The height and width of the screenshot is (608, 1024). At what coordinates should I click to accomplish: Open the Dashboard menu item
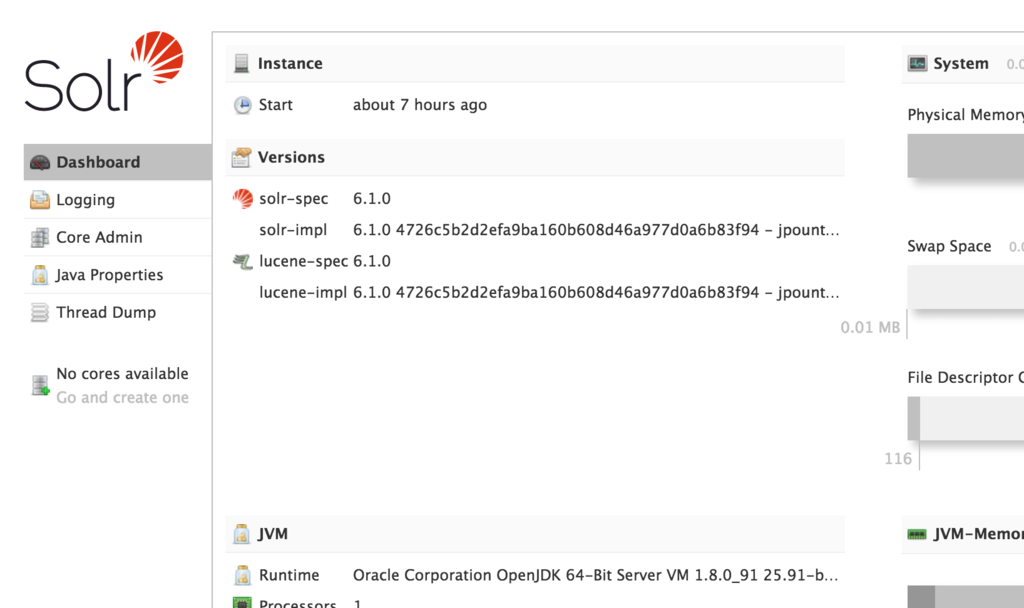(x=118, y=162)
